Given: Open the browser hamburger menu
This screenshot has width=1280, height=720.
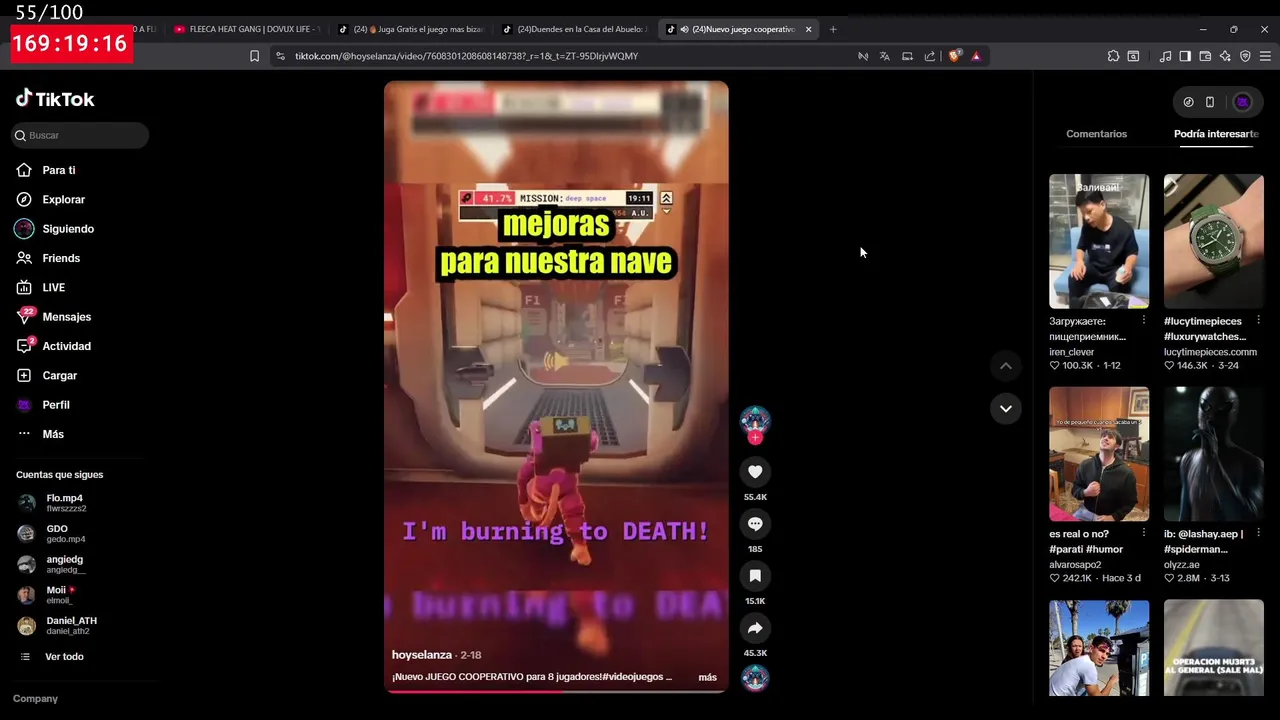Looking at the screenshot, I should [1265, 56].
